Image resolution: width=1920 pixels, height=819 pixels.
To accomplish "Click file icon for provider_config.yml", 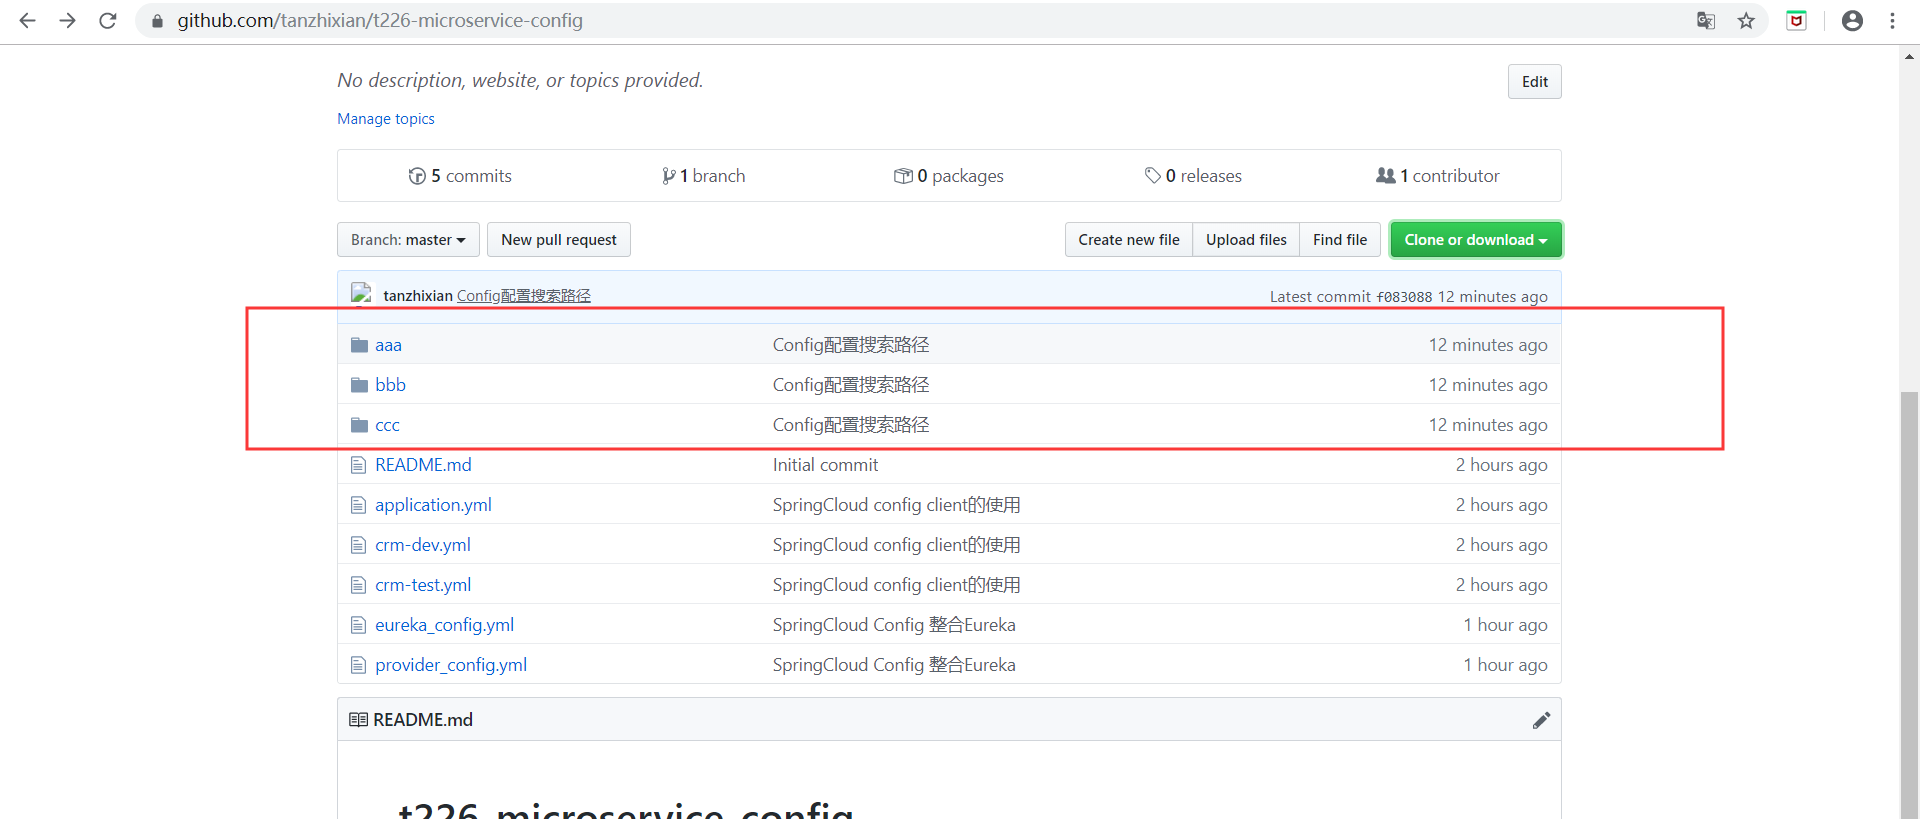I will coord(359,665).
